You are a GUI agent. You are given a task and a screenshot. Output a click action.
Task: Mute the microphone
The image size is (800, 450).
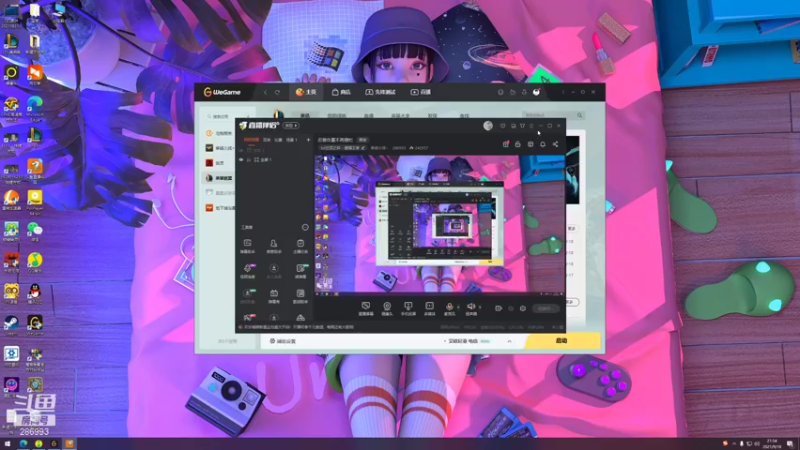pyautogui.click(x=449, y=308)
